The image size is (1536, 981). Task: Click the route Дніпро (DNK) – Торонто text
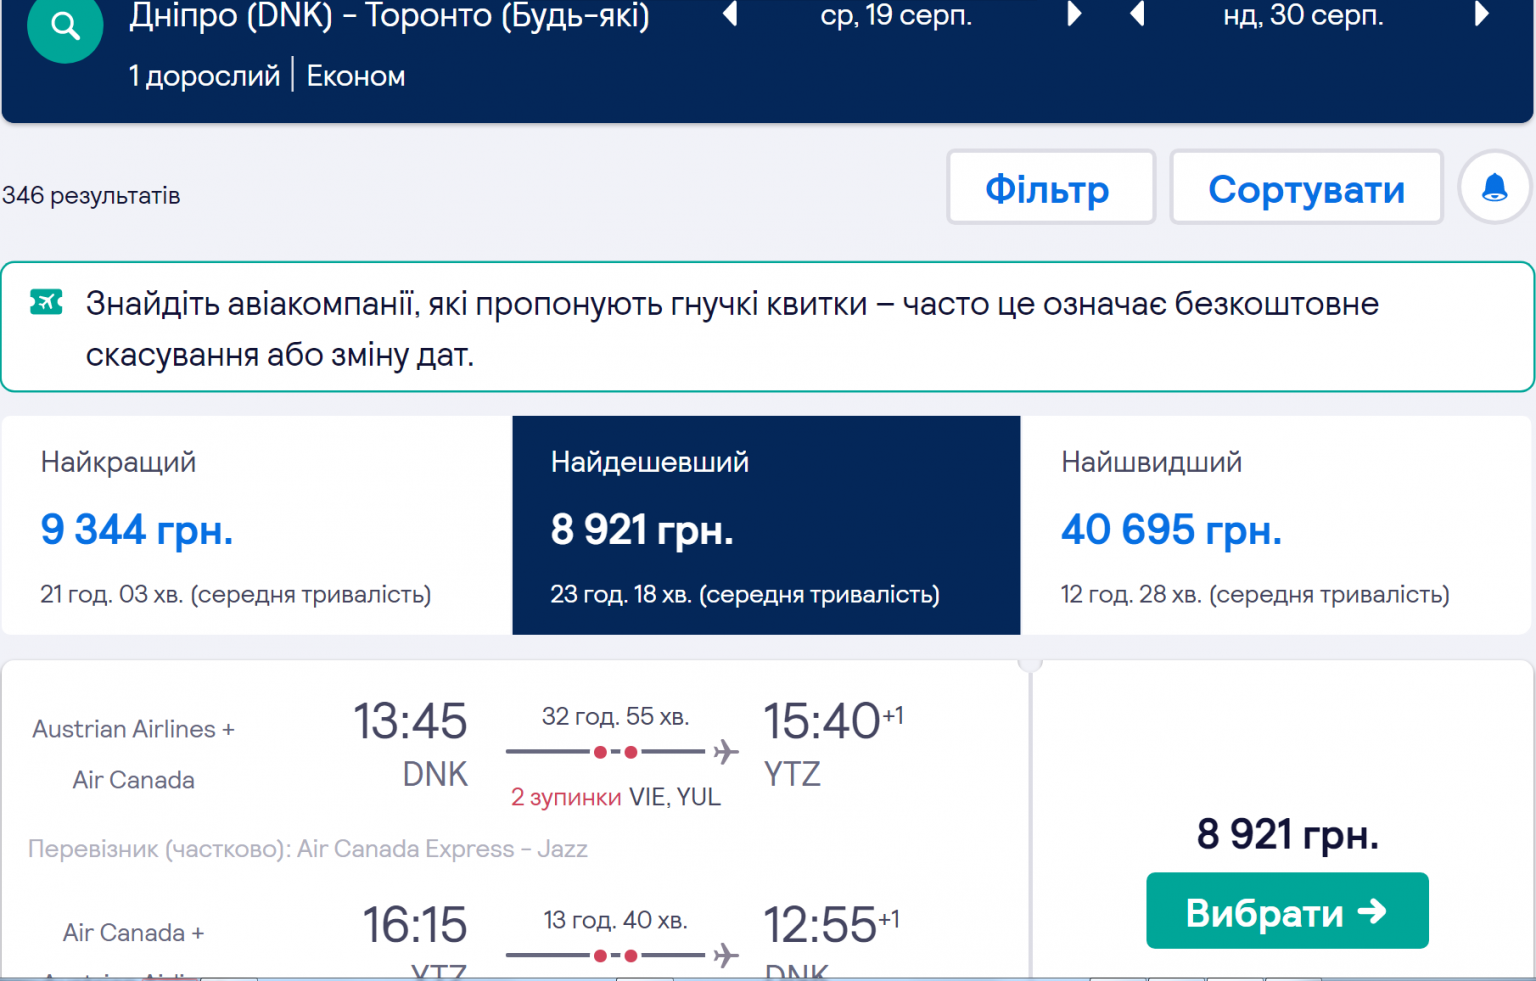point(390,16)
